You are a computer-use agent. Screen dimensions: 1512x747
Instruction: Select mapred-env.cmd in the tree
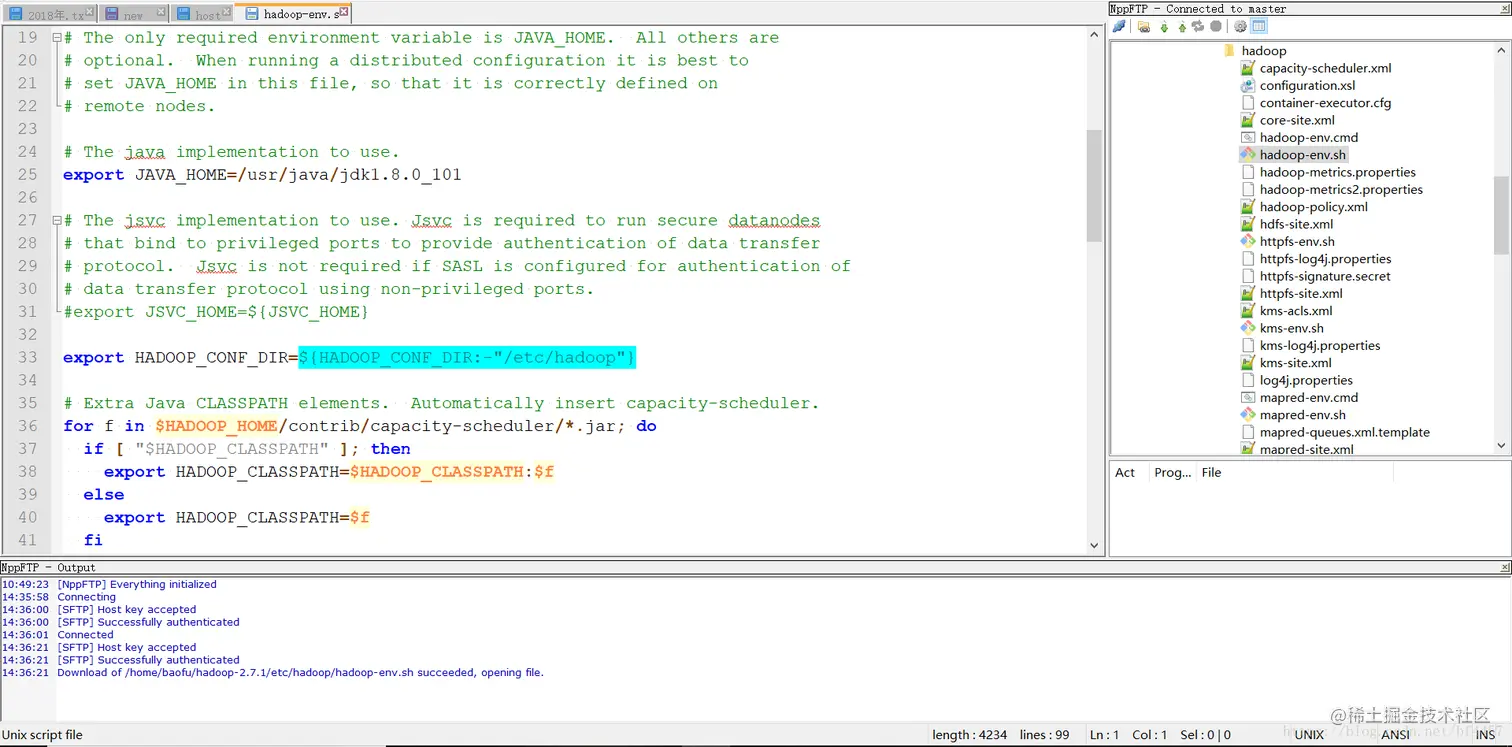click(x=1309, y=397)
